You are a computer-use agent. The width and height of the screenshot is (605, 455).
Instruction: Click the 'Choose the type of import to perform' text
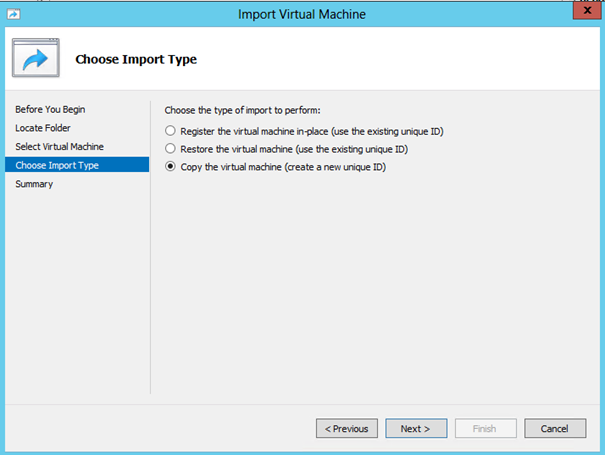(x=242, y=110)
